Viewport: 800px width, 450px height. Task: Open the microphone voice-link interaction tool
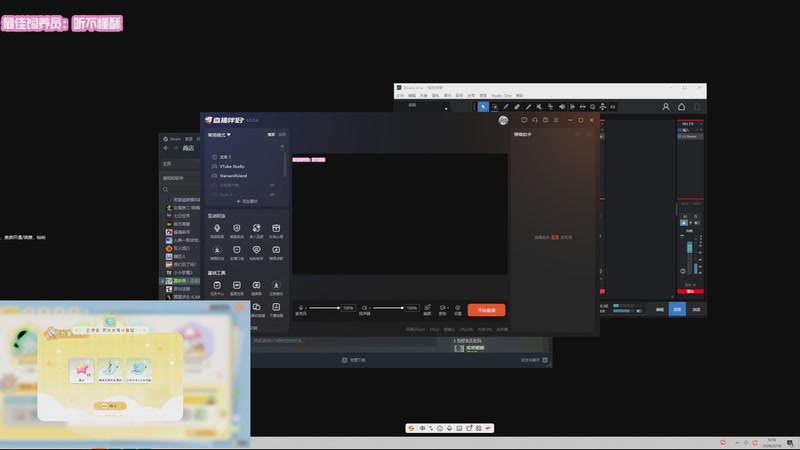[217, 230]
